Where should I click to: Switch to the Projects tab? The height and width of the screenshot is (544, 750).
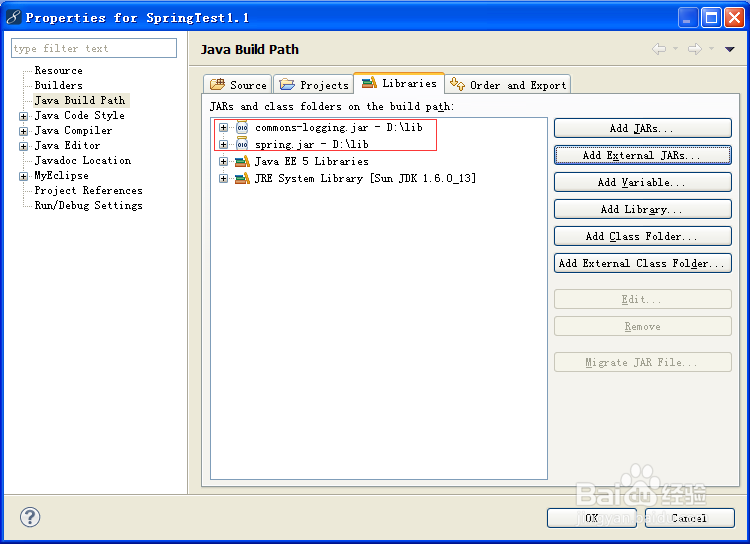click(314, 85)
